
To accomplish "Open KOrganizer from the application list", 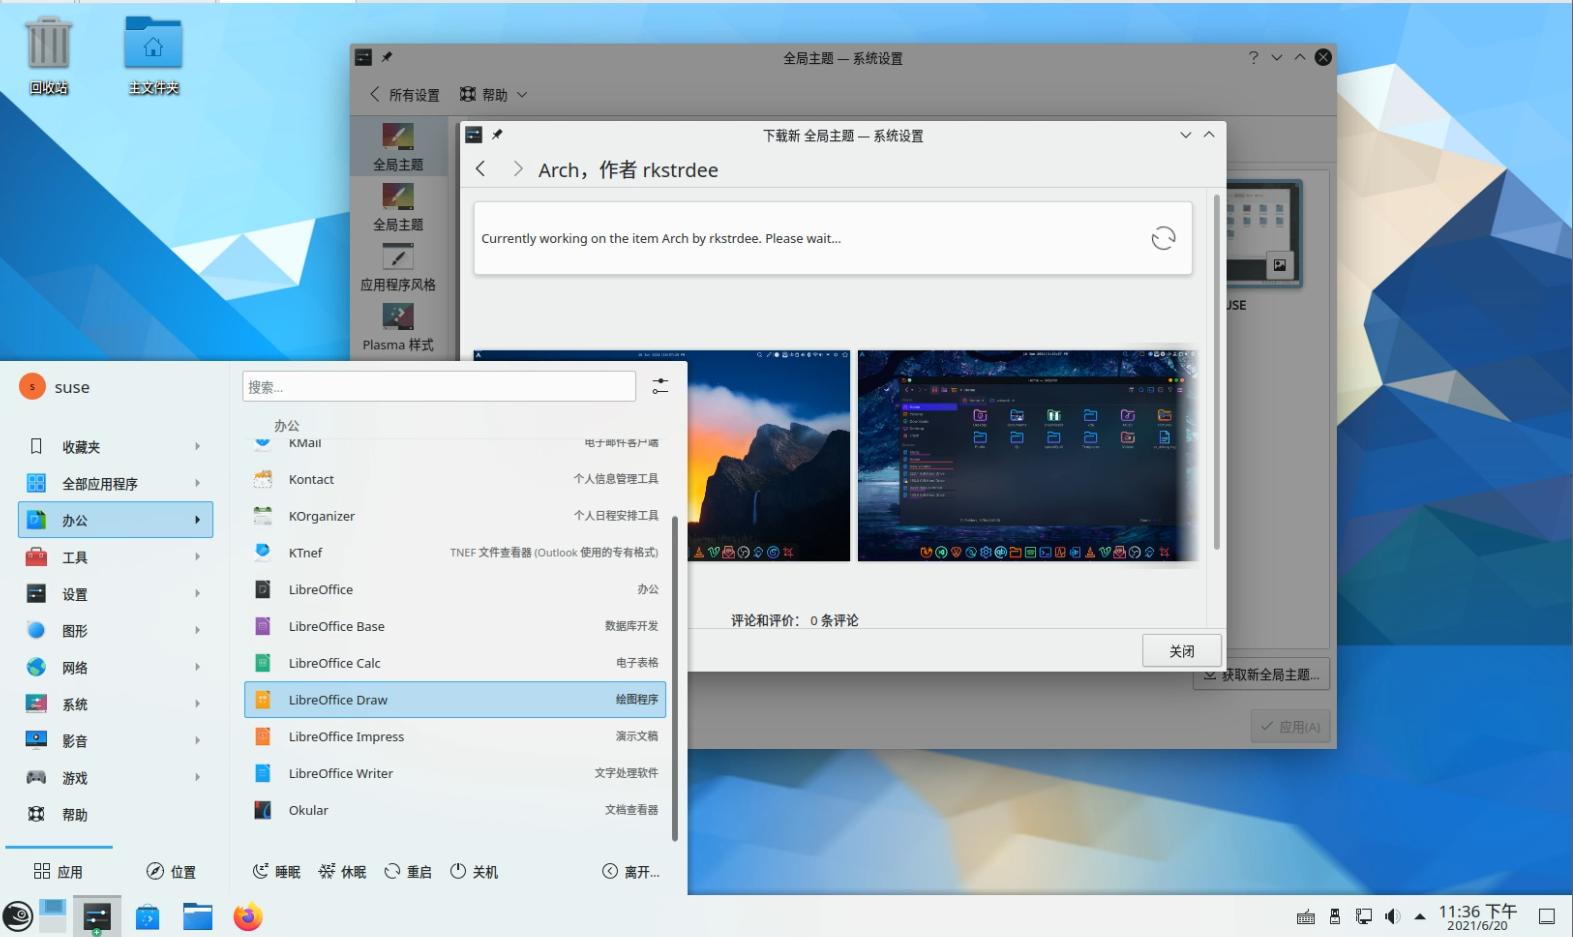I will (455, 516).
